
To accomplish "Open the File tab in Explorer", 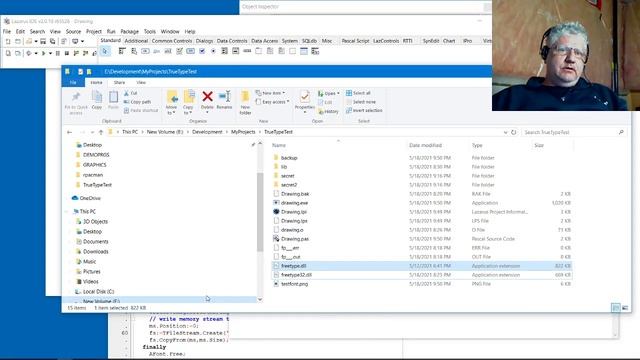I will [73, 82].
